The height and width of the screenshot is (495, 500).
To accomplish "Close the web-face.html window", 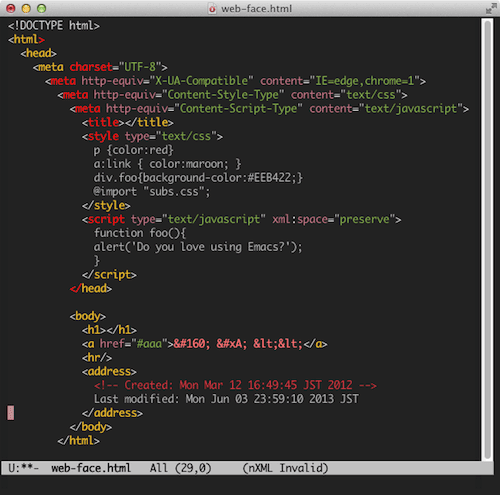I will pos(11,9).
